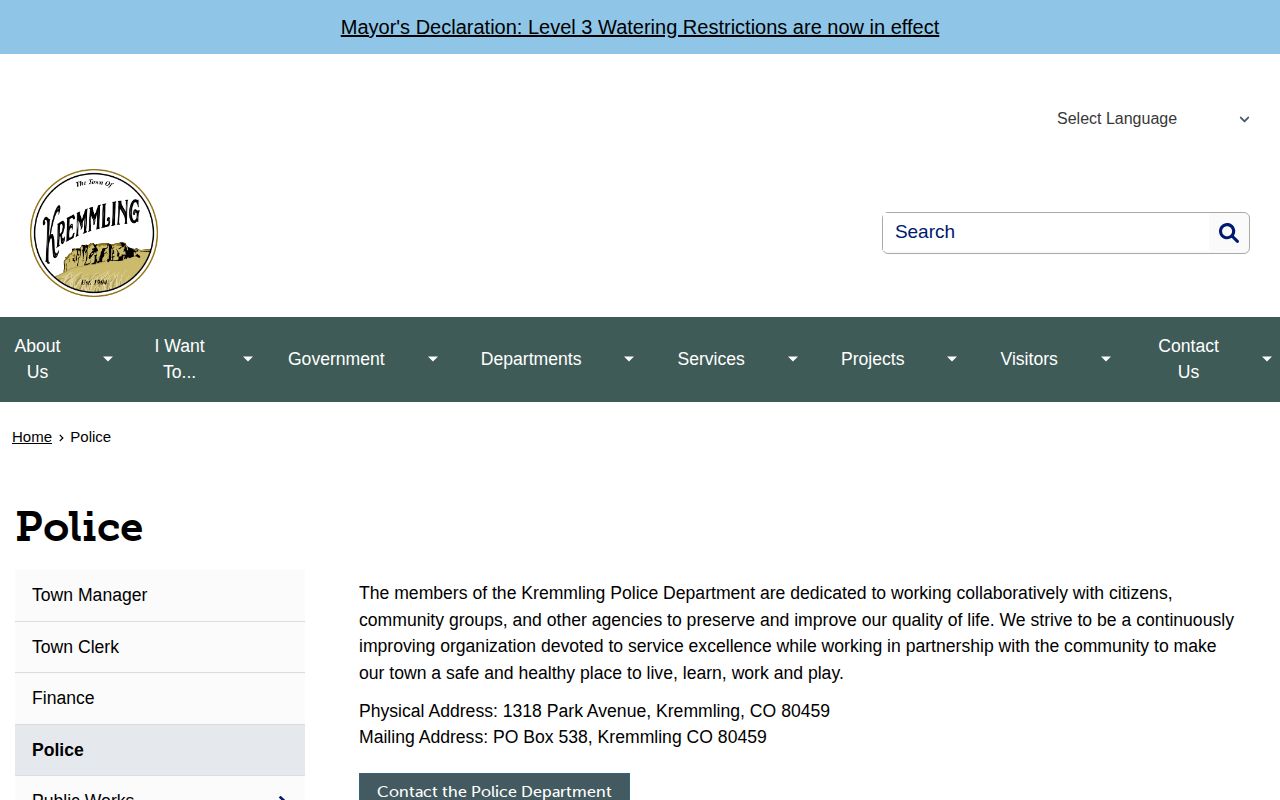Open Projects menu item

pyautogui.click(x=872, y=359)
